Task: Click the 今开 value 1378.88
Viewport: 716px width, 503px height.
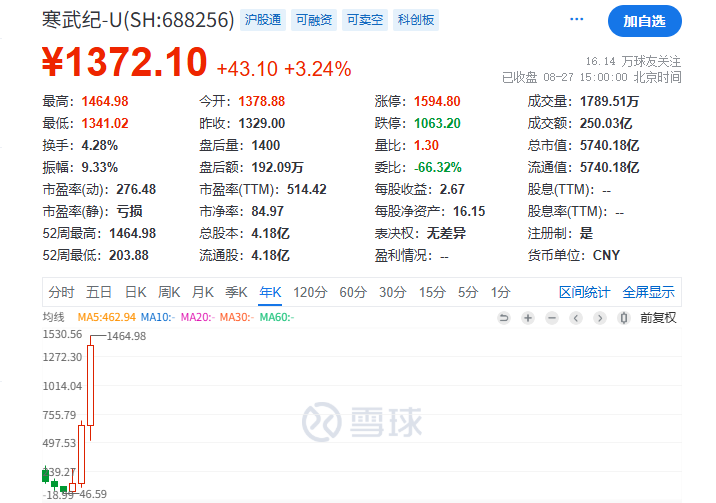Action: (x=262, y=101)
